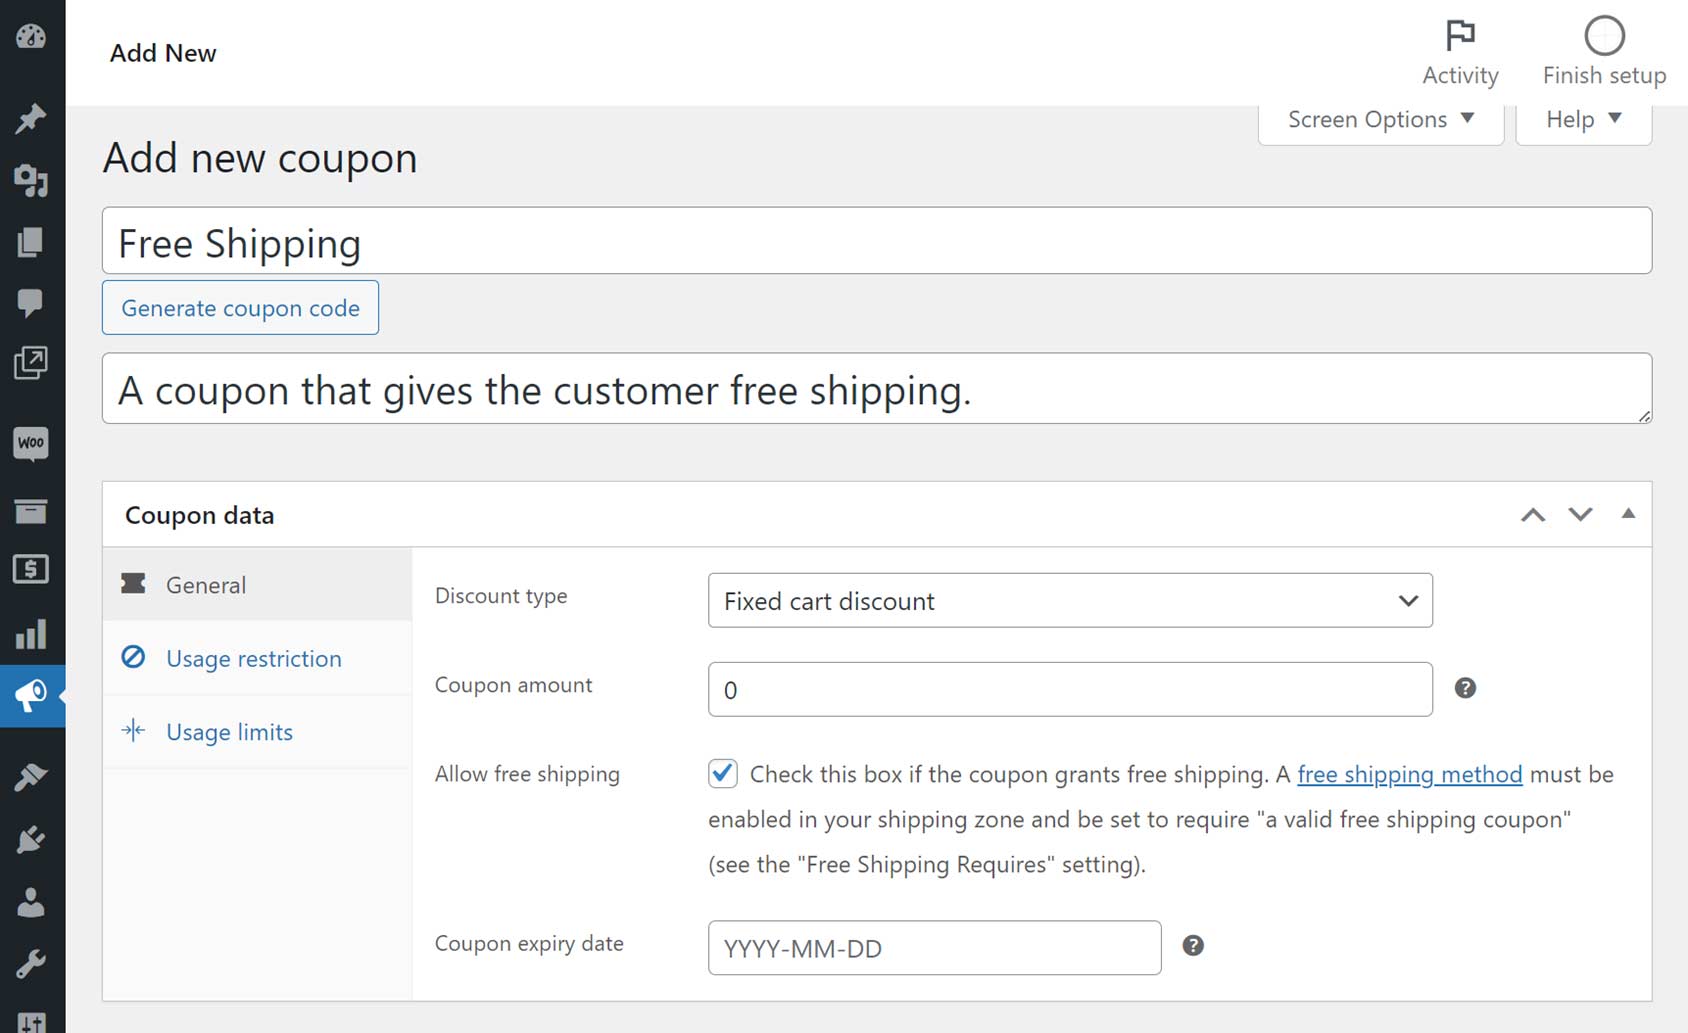Open the WordPress Dashboard icon
Viewport: 1688px width, 1033px height.
point(32,37)
